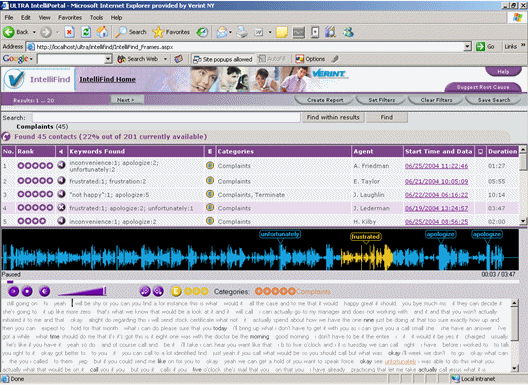Toggle the speaker column header icon
528x385 pixels.
[61, 152]
